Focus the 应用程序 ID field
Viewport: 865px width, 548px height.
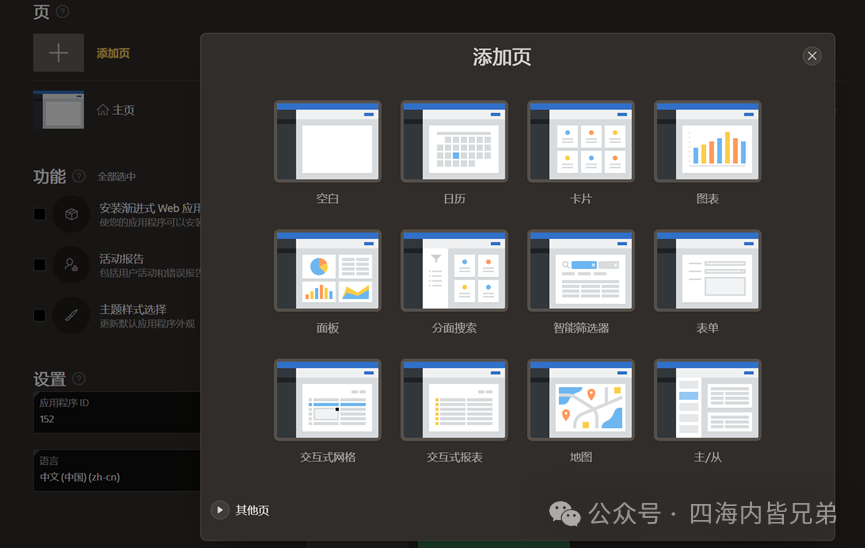pos(117,412)
